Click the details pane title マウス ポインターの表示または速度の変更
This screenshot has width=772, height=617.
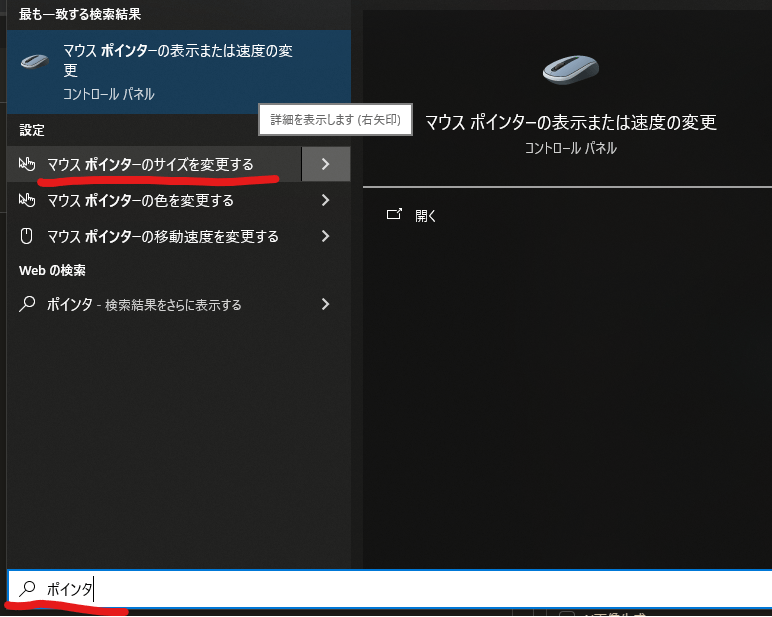coord(570,122)
